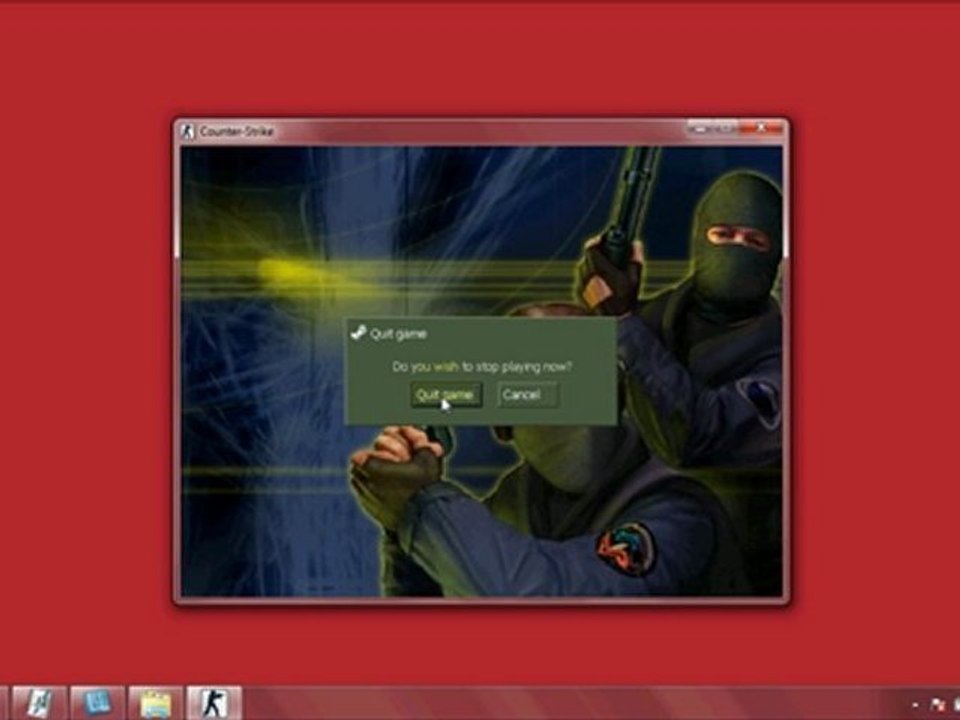
Task: Confirm quitting with the Quit game button
Action: (x=446, y=395)
